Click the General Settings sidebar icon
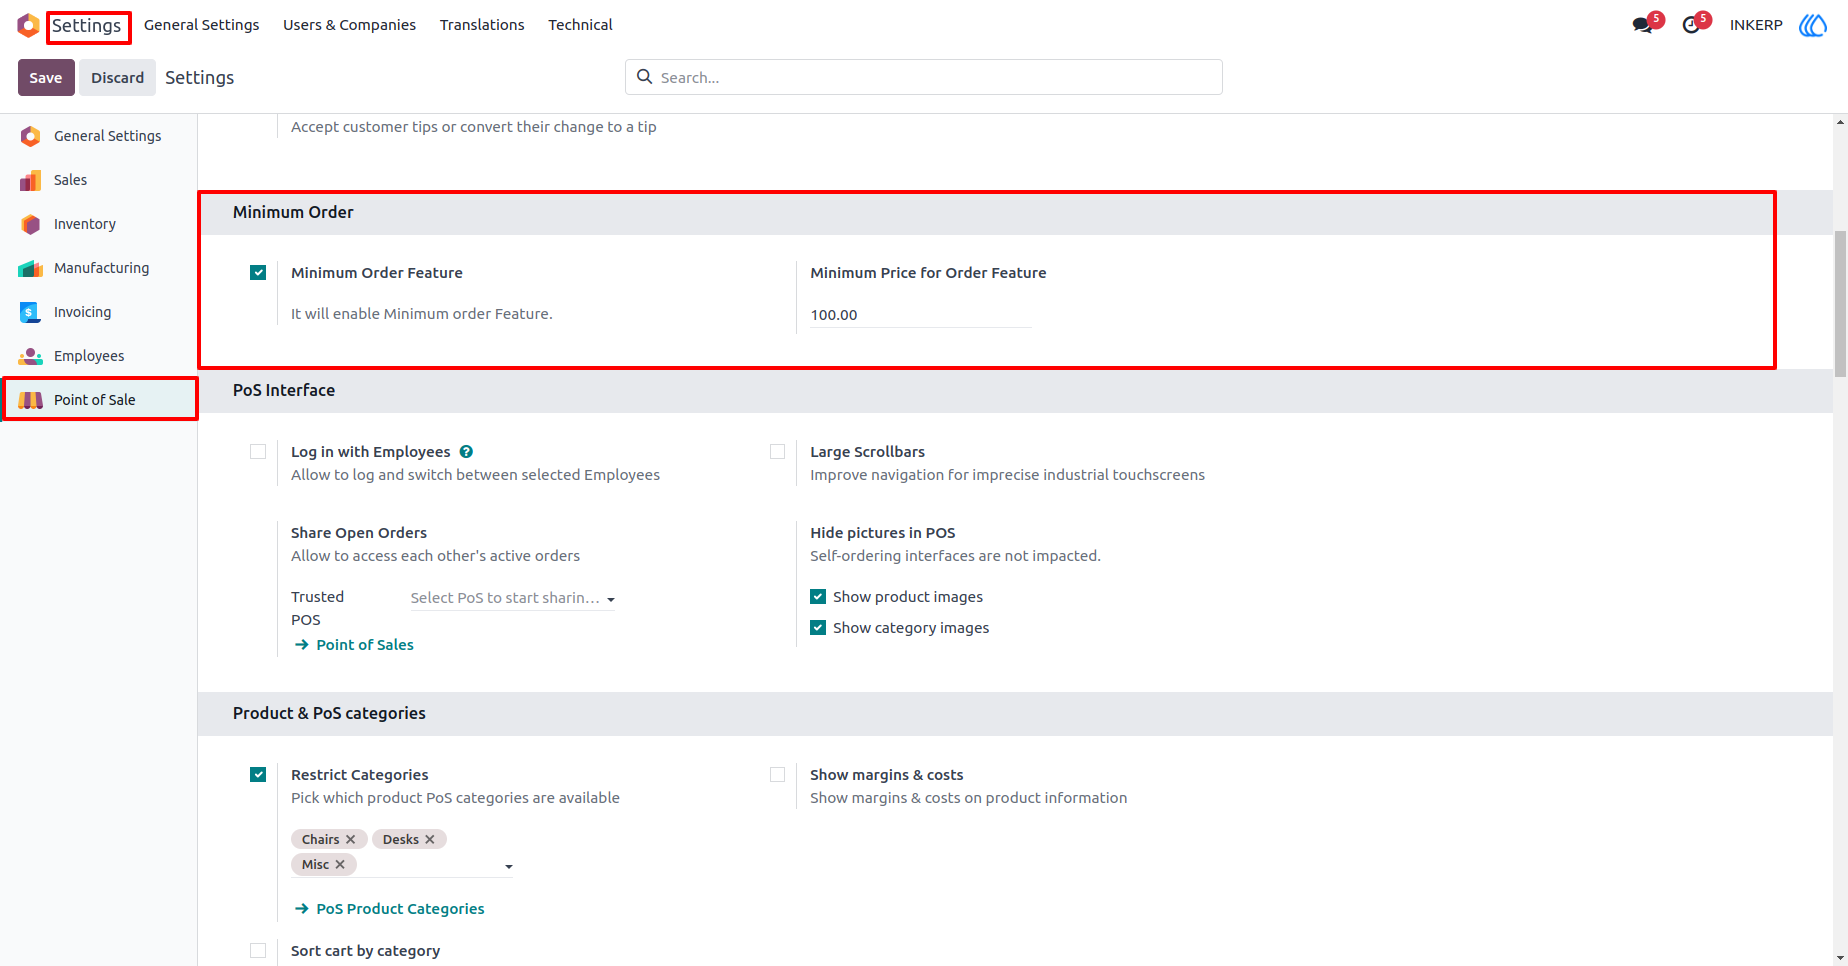This screenshot has width=1848, height=966. 31,136
